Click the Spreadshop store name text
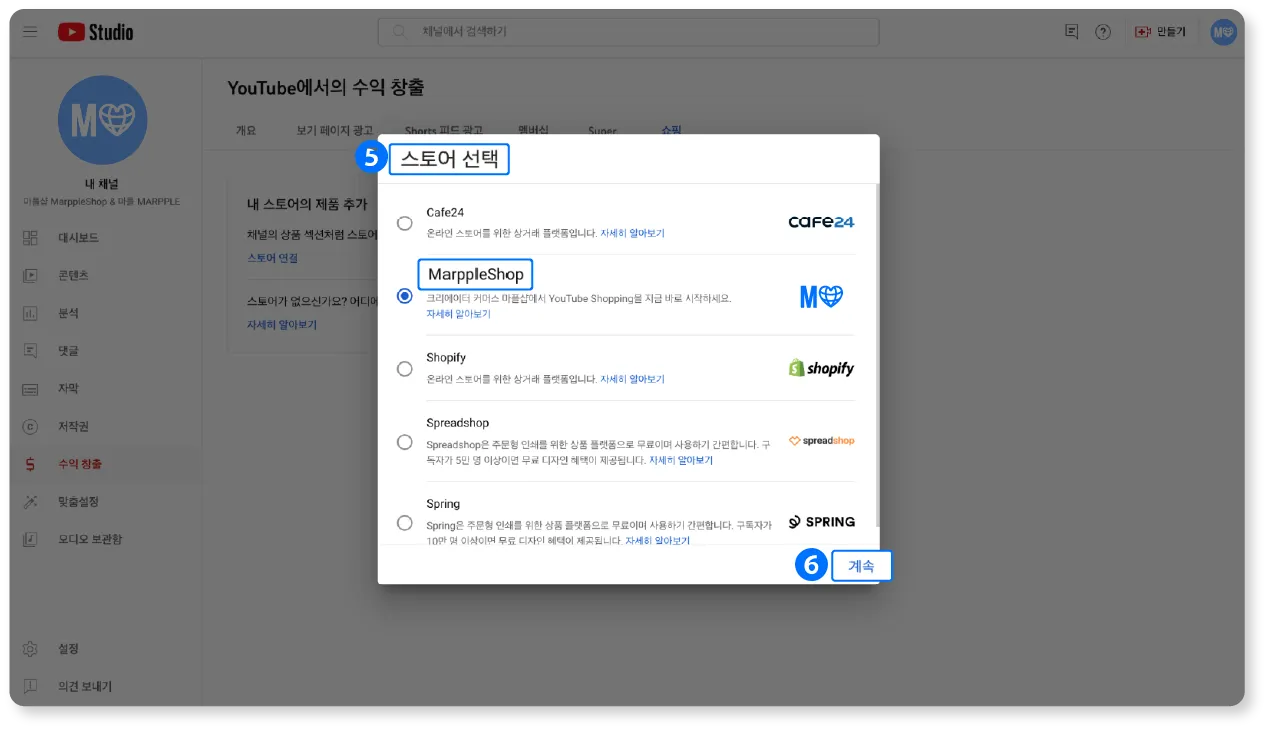 pos(457,423)
